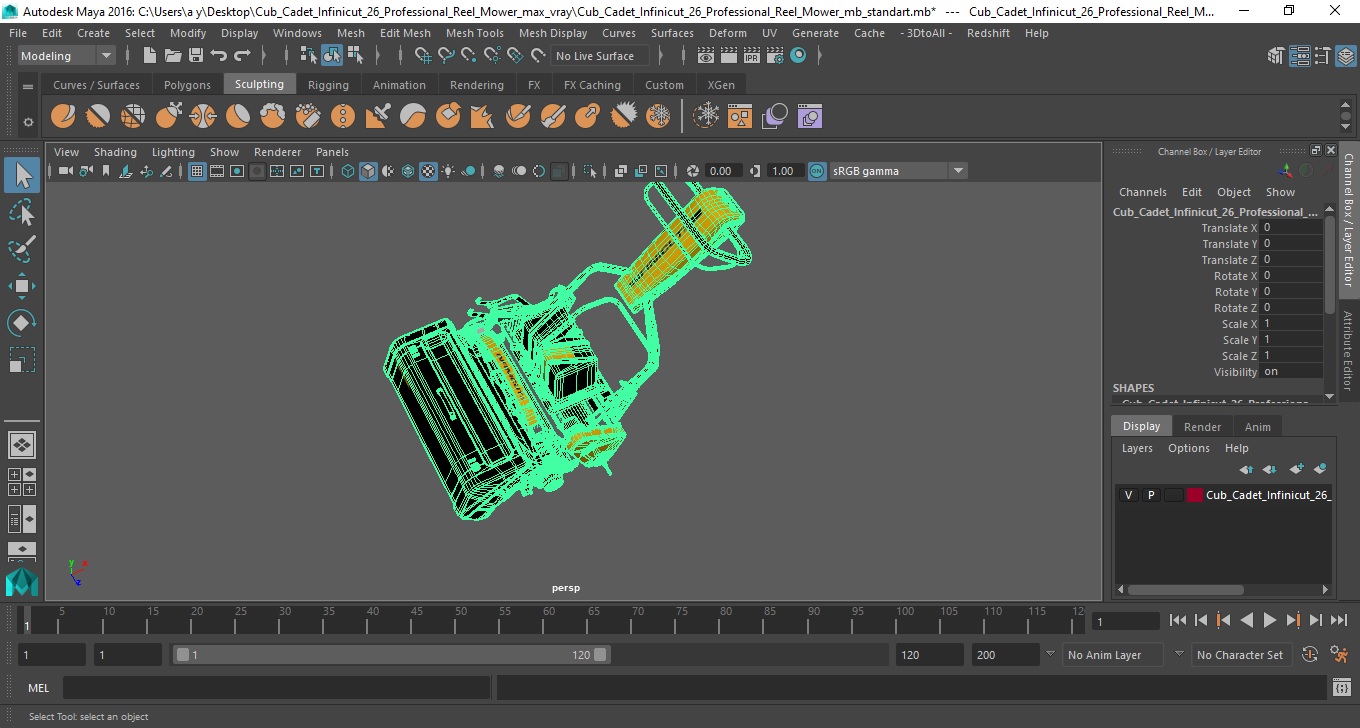The height and width of the screenshot is (728, 1360).
Task: Open the Render Settings clapperboard icon
Action: click(x=775, y=56)
